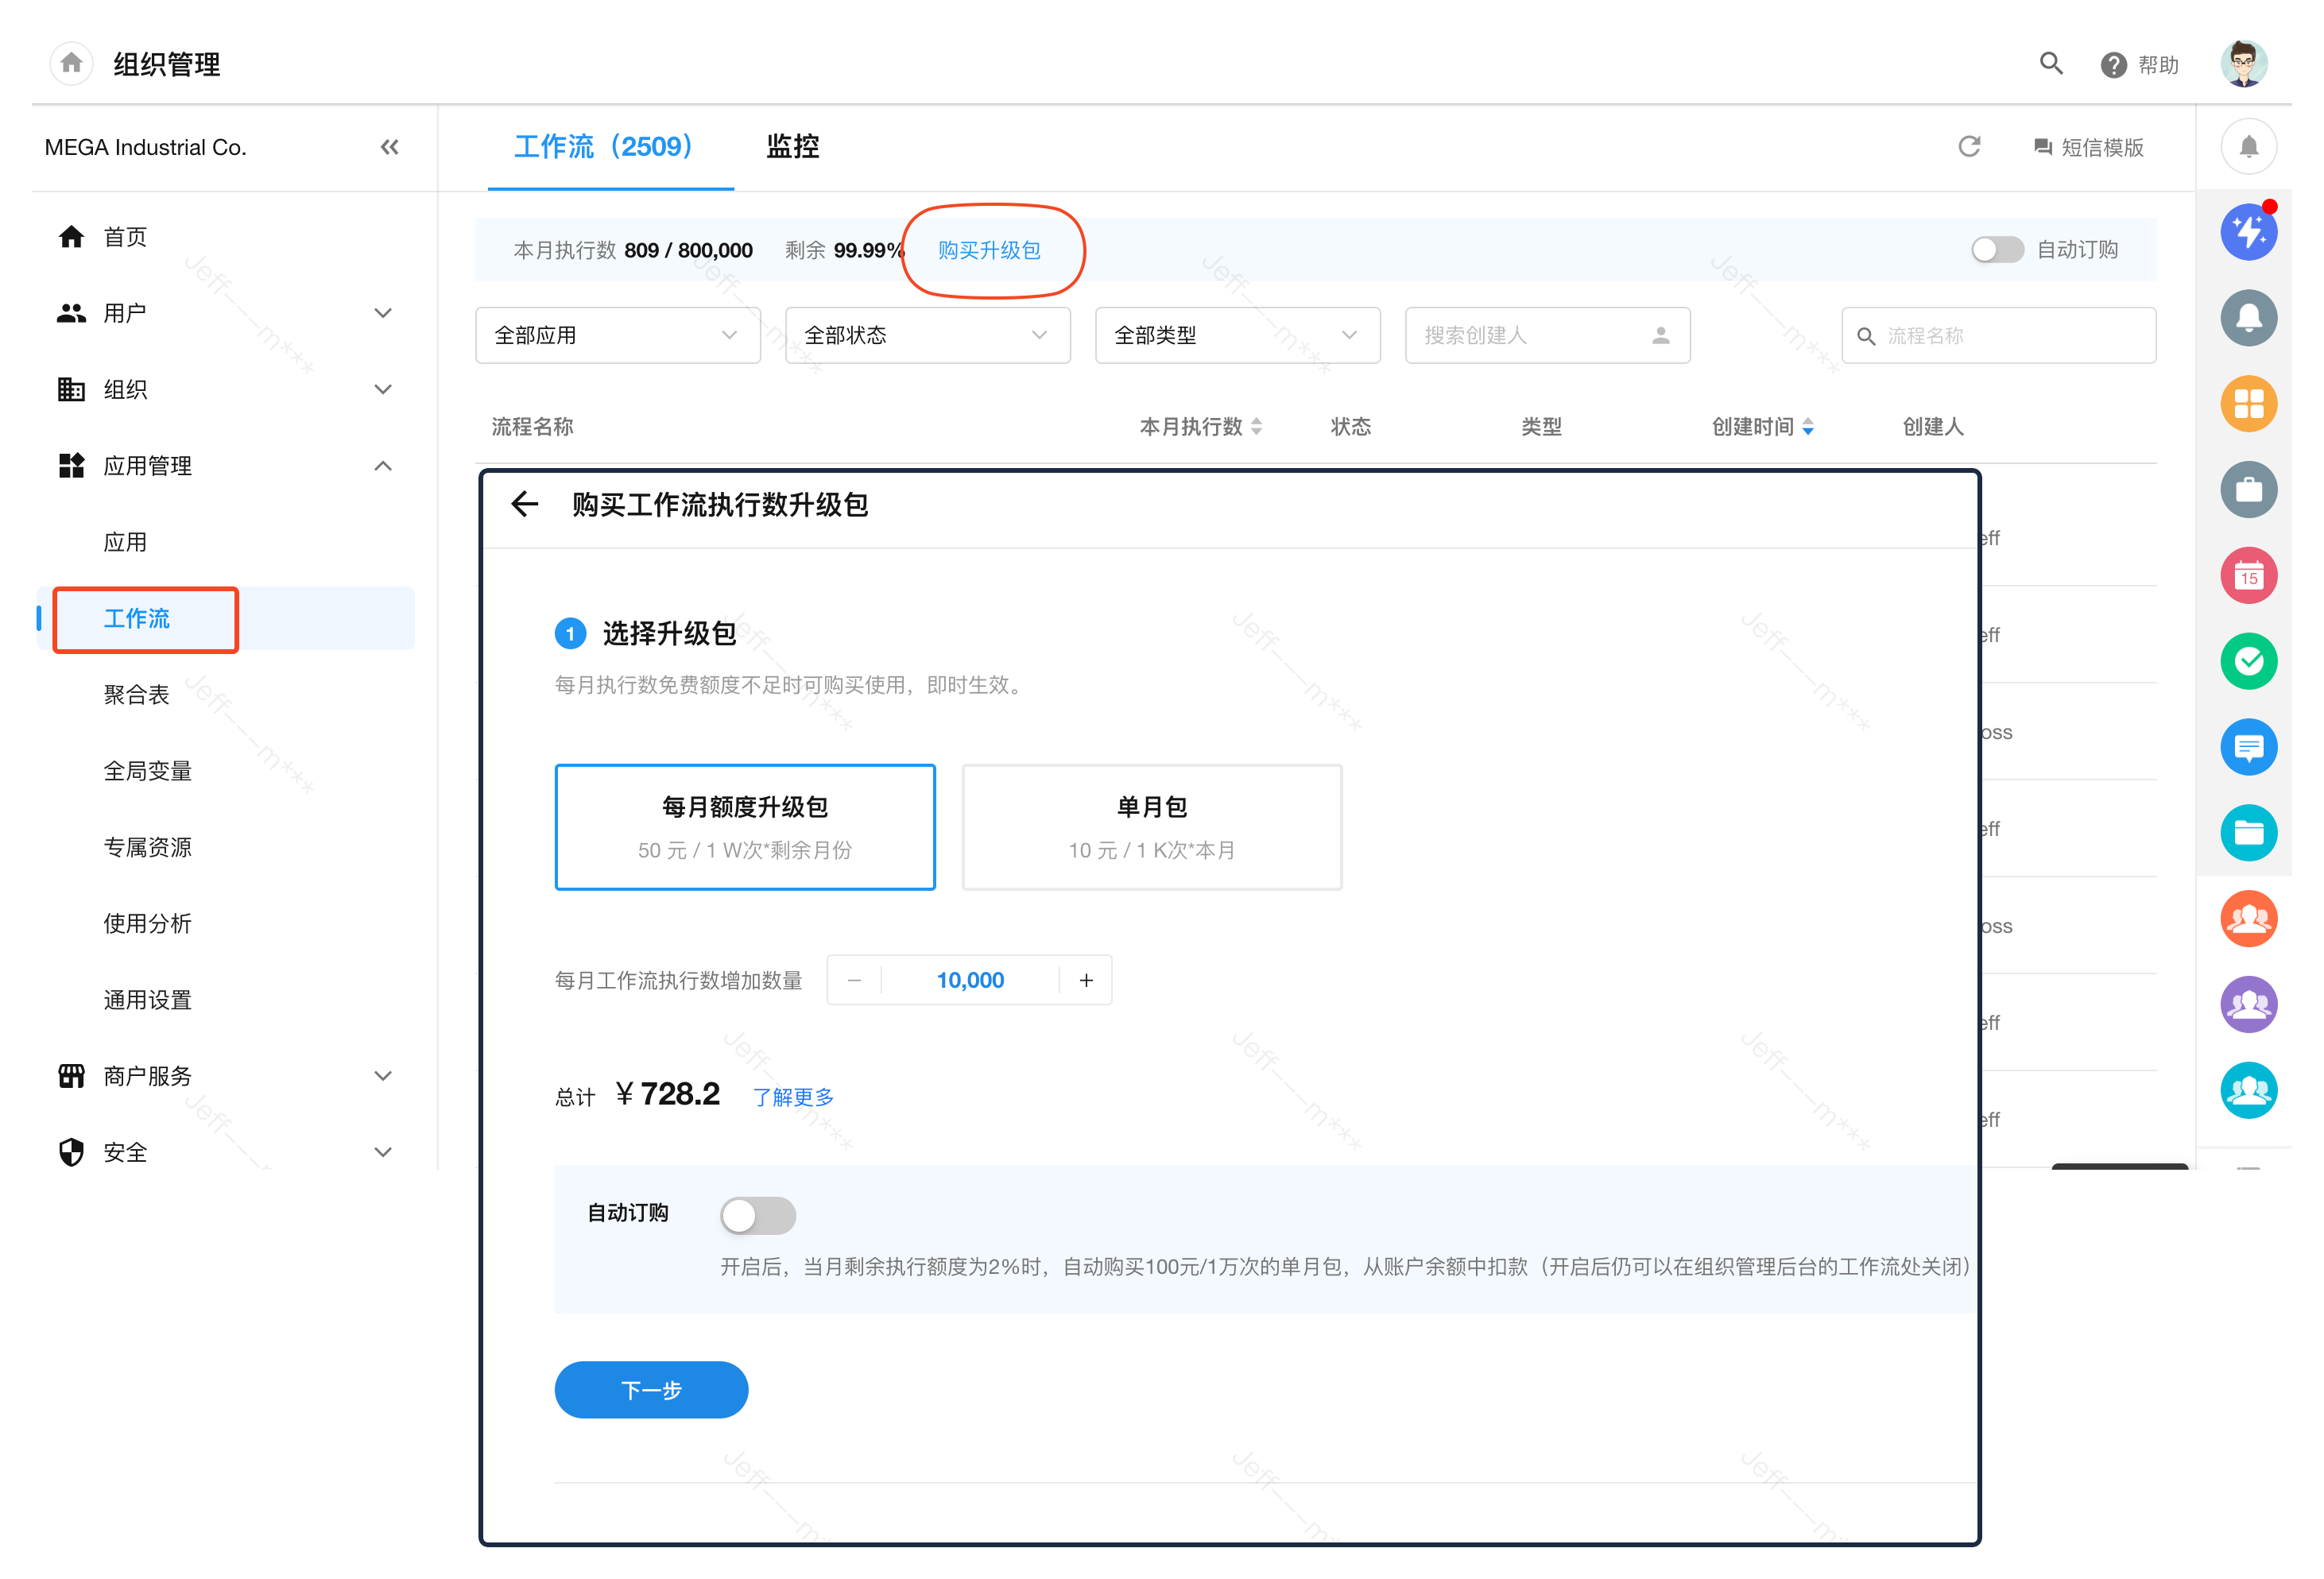Select the 单月包 package option

click(1151, 827)
